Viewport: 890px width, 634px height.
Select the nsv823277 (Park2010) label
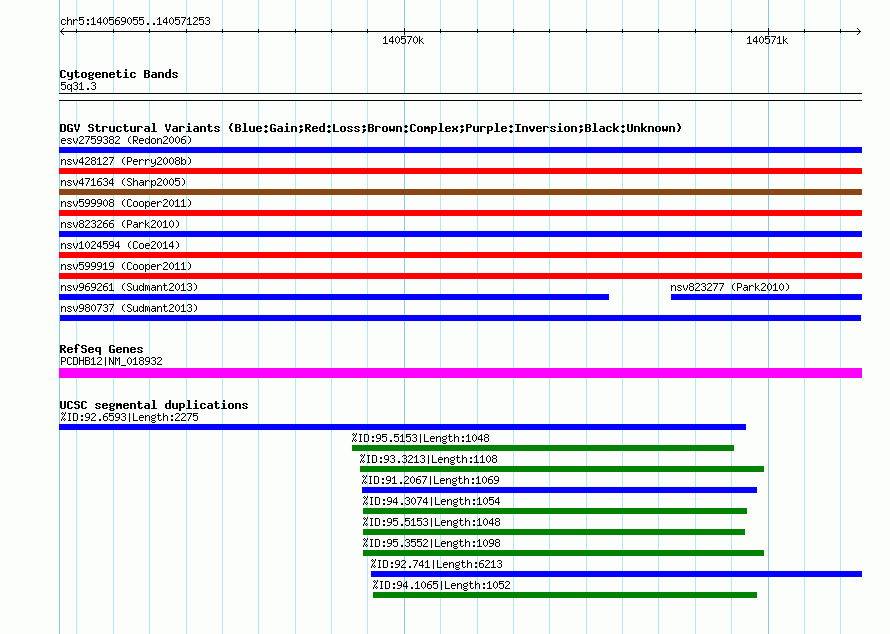730,287
